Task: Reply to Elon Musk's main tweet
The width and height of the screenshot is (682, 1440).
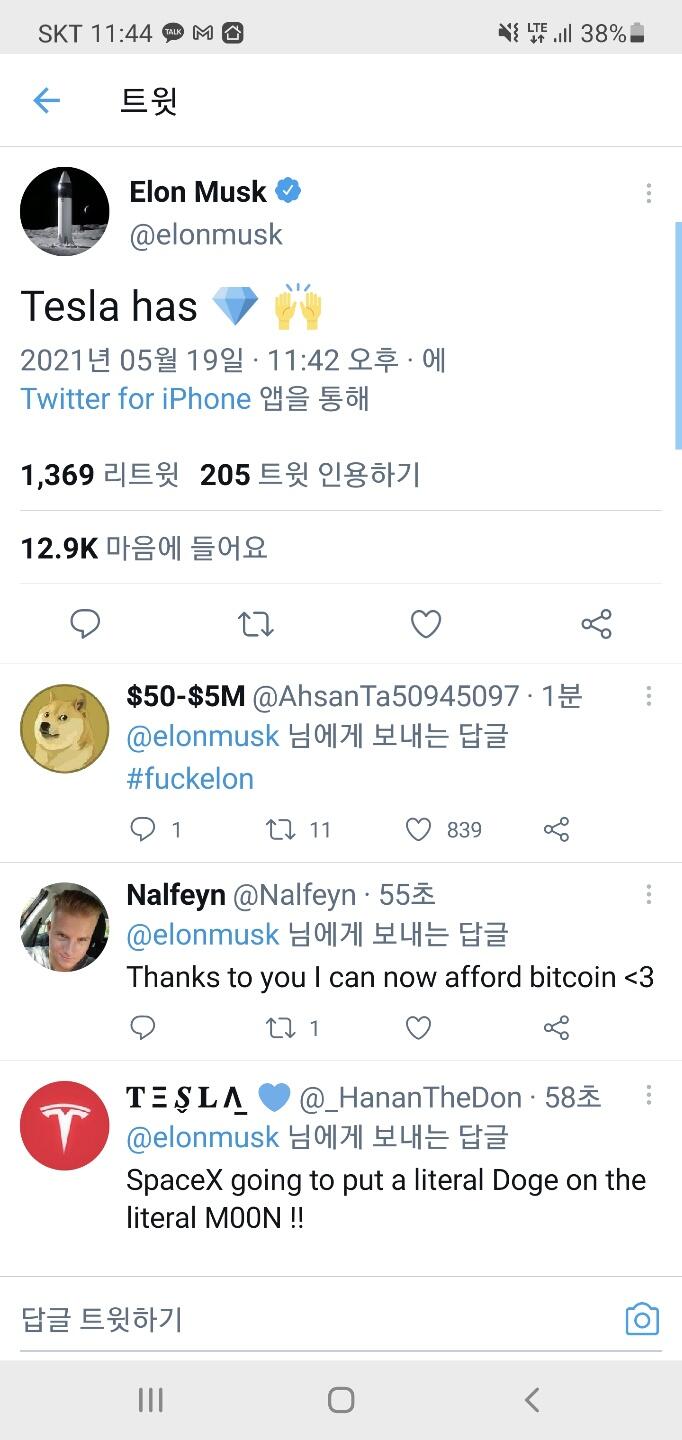Action: [85, 624]
